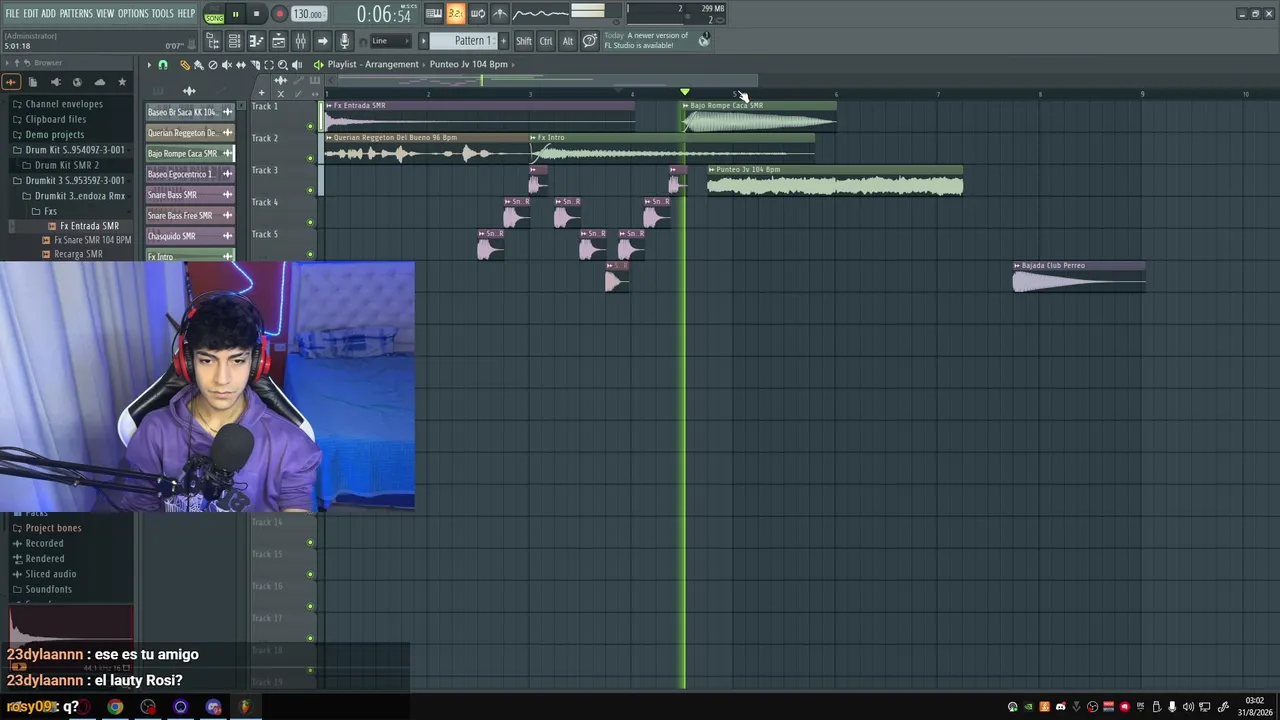Open Google Chrome from the taskbar
Image resolution: width=1280 pixels, height=720 pixels.
pyautogui.click(x=115, y=707)
